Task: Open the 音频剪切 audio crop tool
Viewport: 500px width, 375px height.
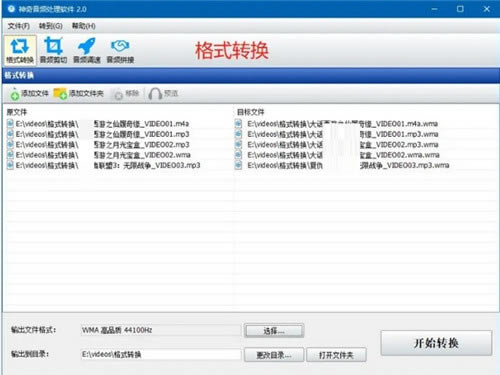Action: coord(53,50)
